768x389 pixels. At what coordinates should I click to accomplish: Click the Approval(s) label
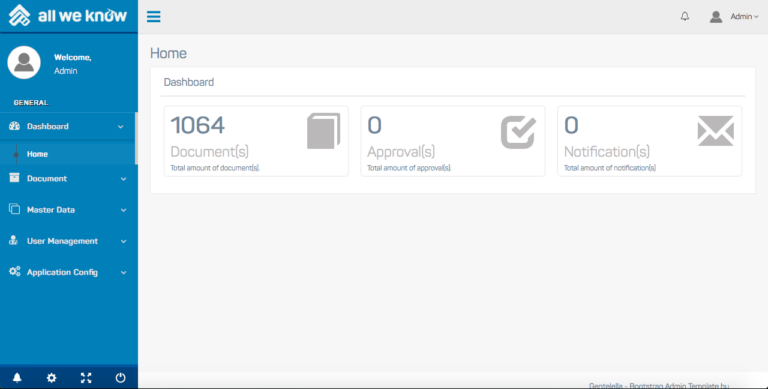pos(401,152)
